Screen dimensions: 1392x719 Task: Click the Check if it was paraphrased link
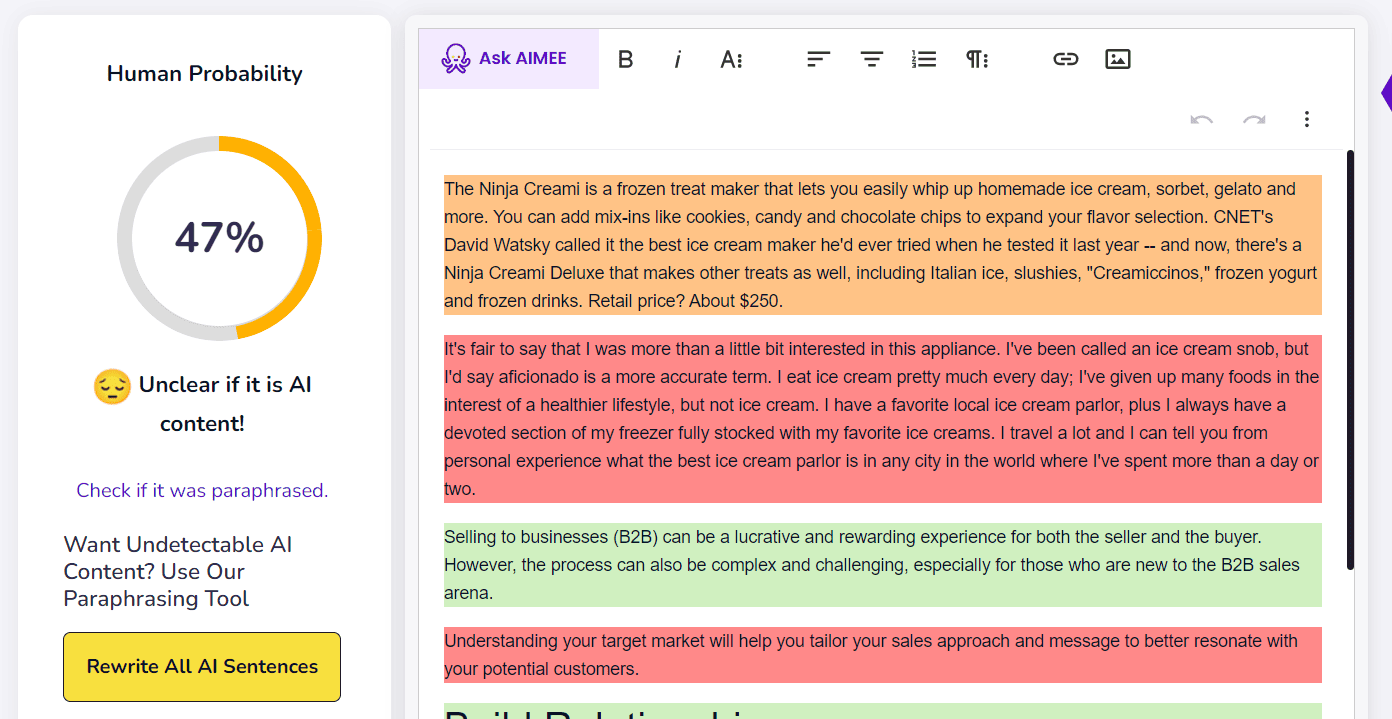click(x=202, y=490)
